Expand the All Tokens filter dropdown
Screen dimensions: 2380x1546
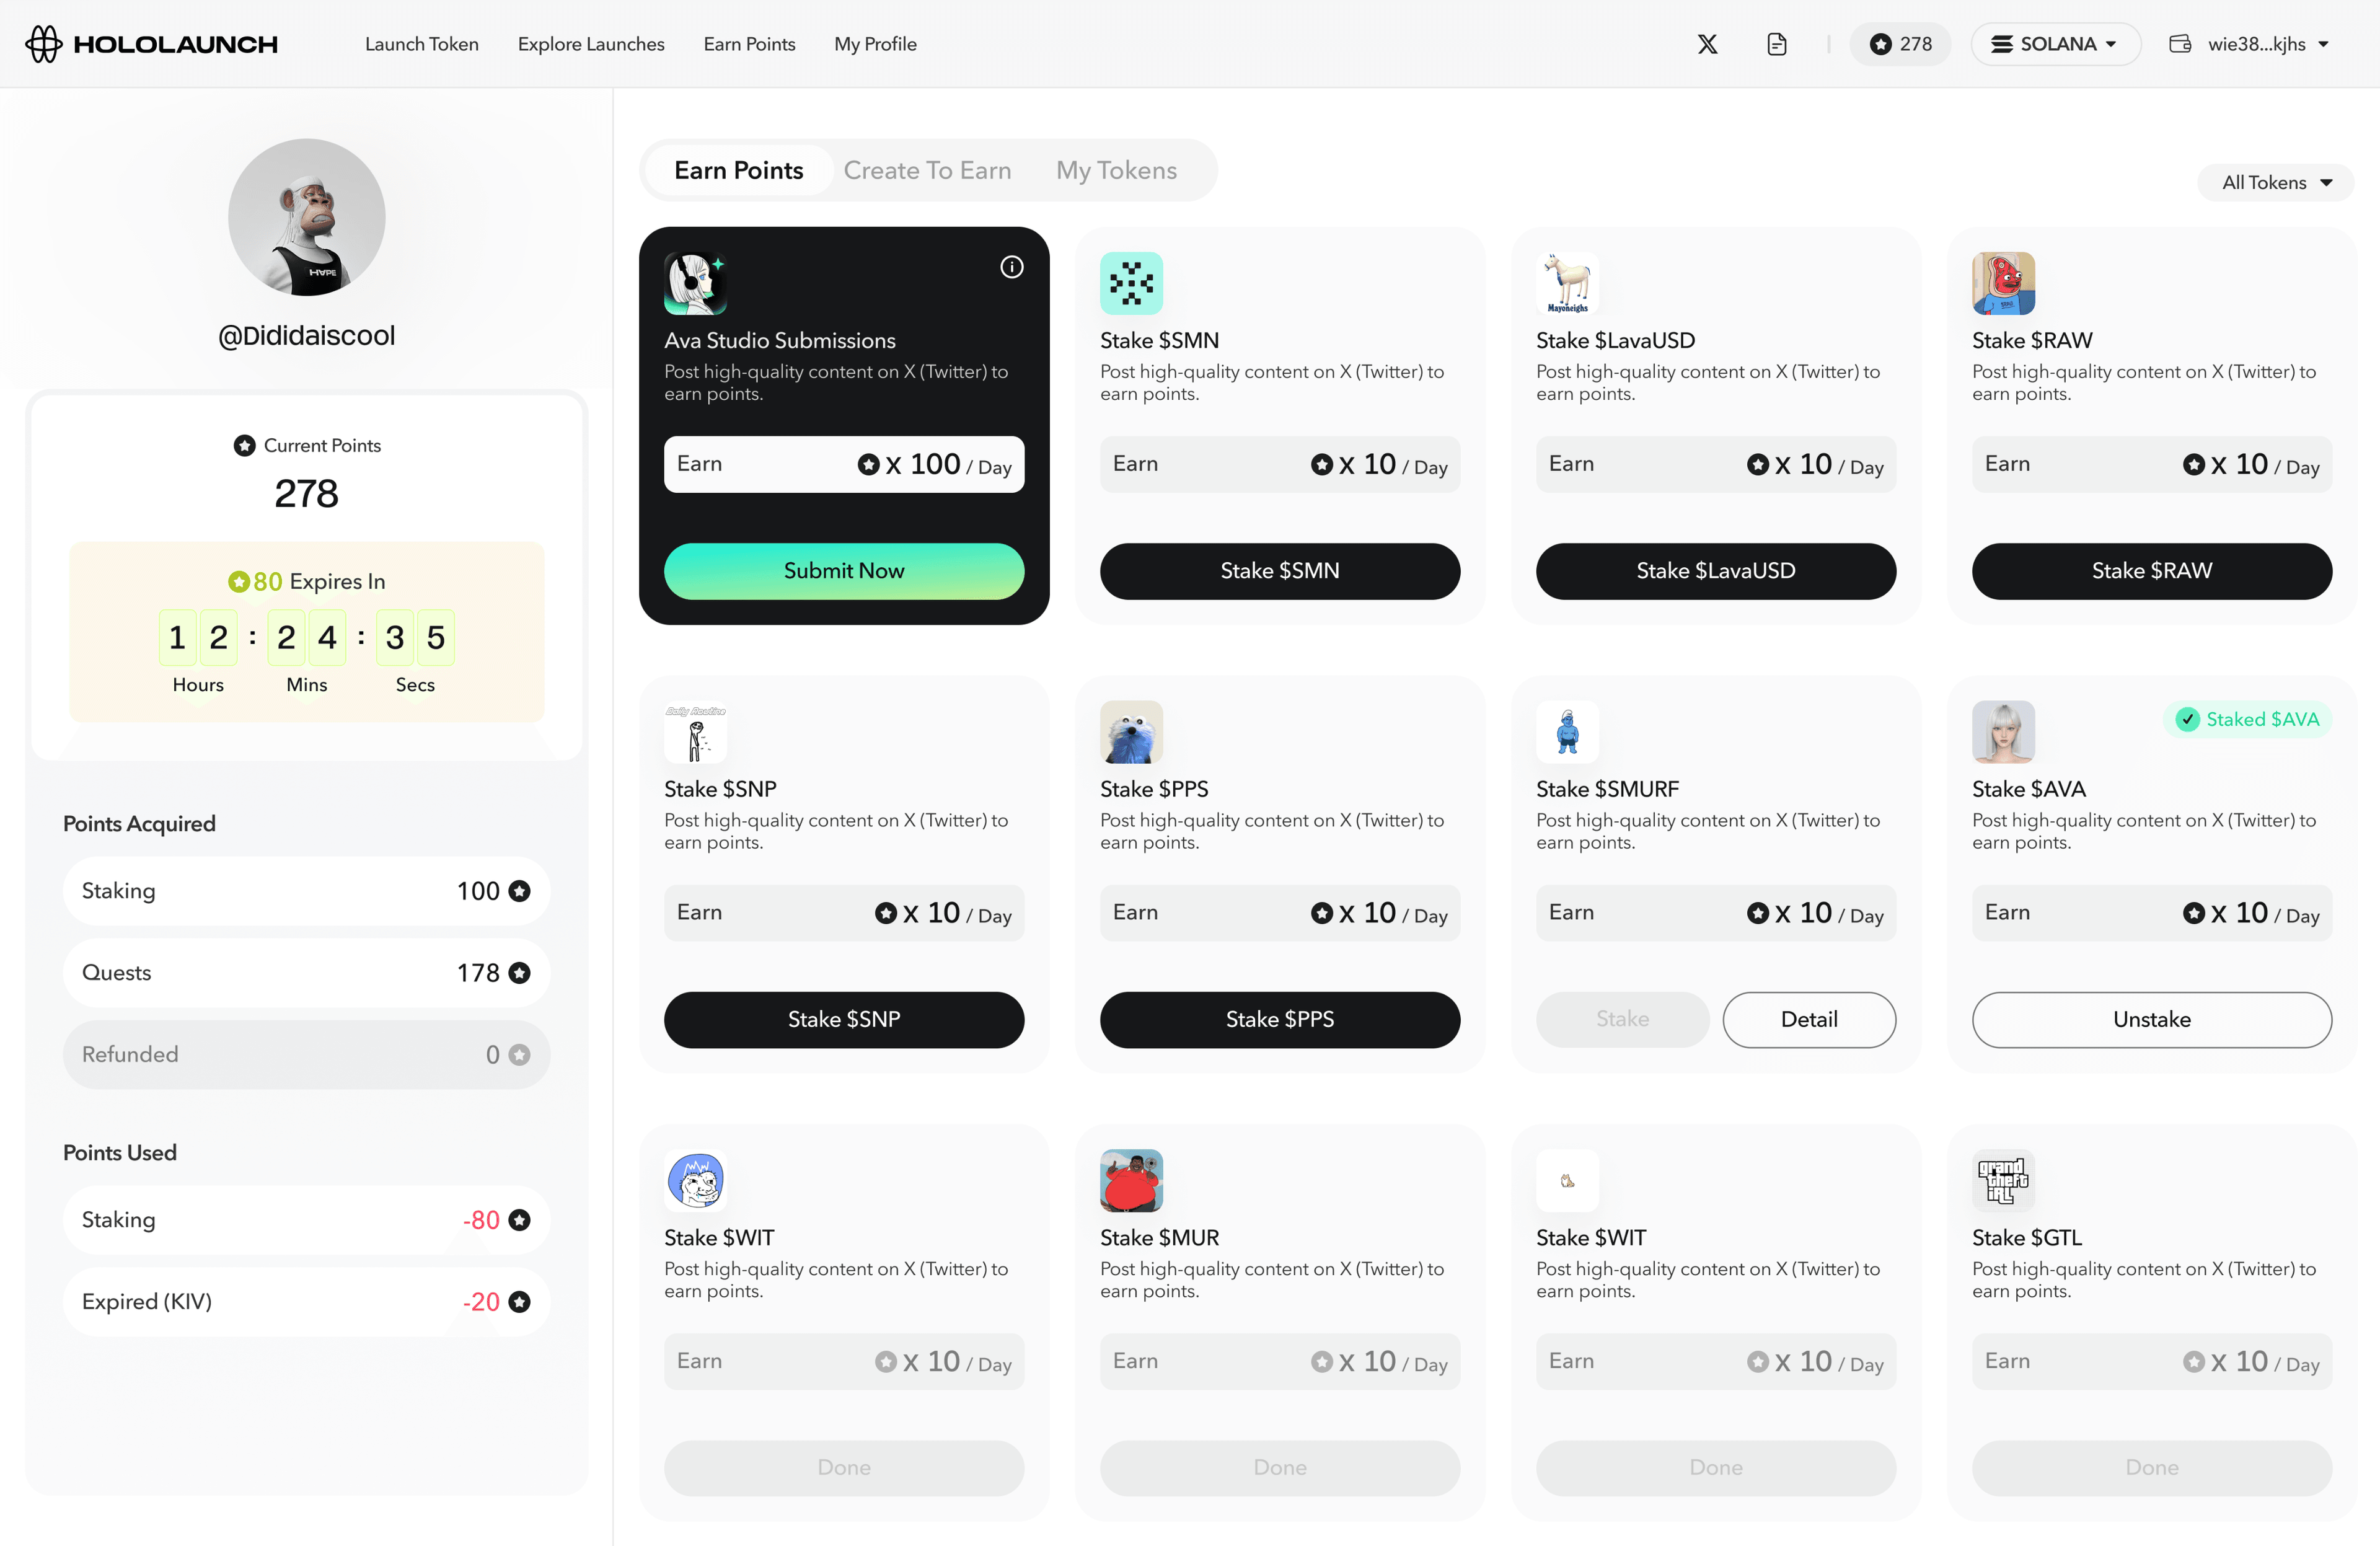2276,182
